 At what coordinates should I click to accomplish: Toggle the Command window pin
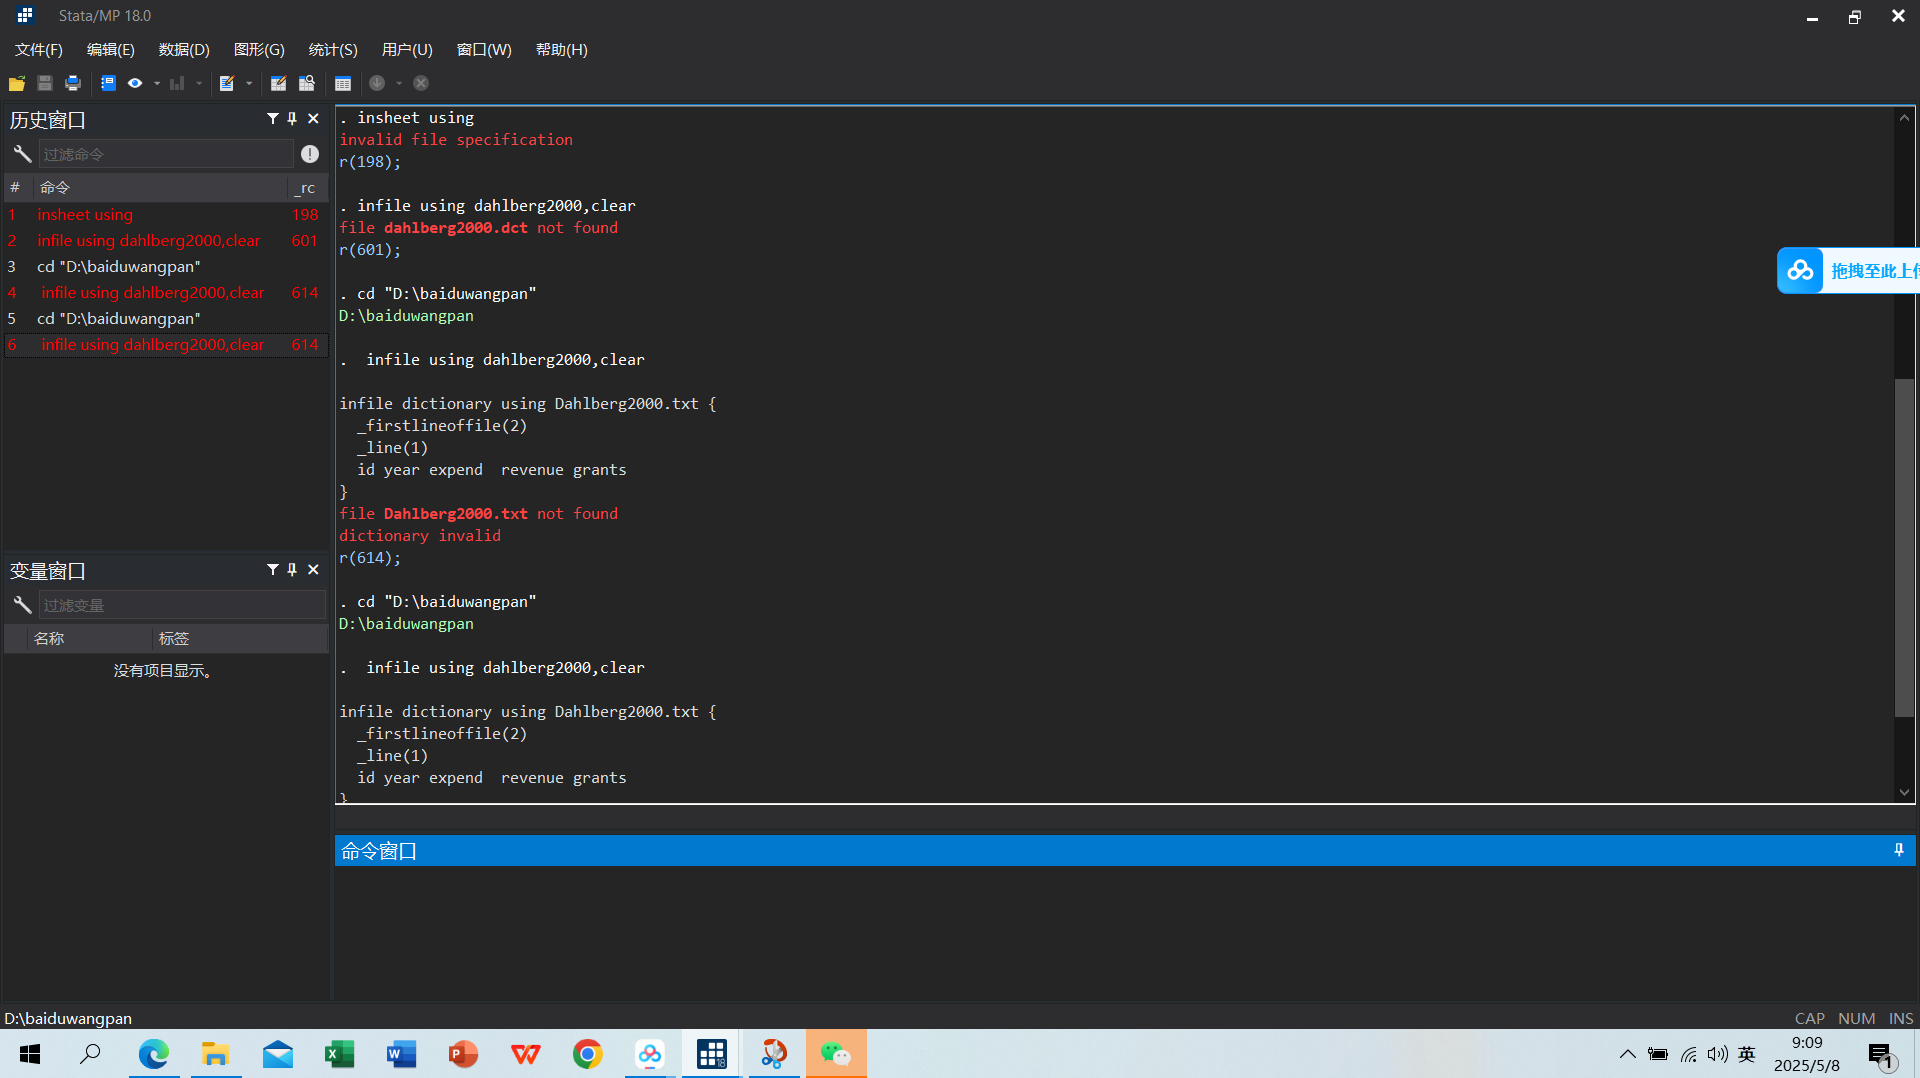coord(1899,850)
